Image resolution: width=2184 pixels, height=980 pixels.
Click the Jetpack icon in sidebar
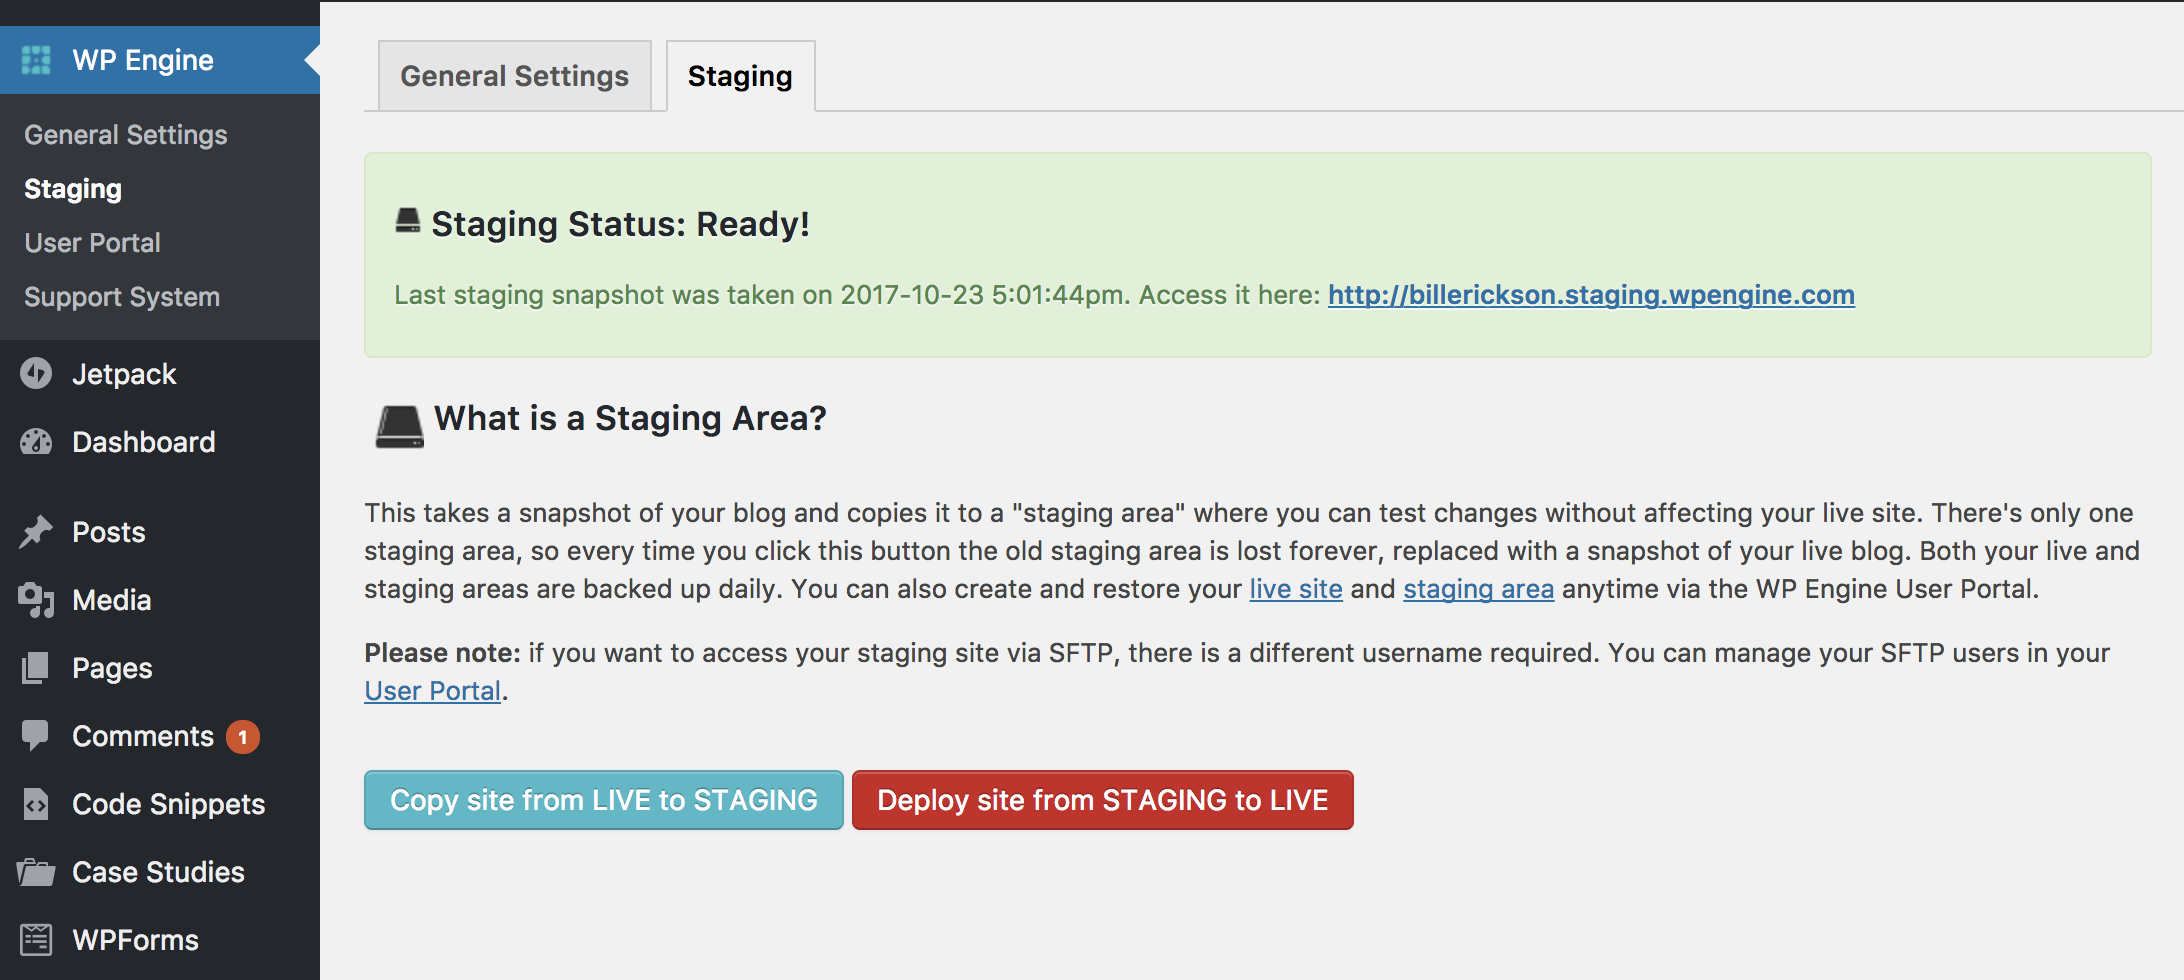point(36,374)
